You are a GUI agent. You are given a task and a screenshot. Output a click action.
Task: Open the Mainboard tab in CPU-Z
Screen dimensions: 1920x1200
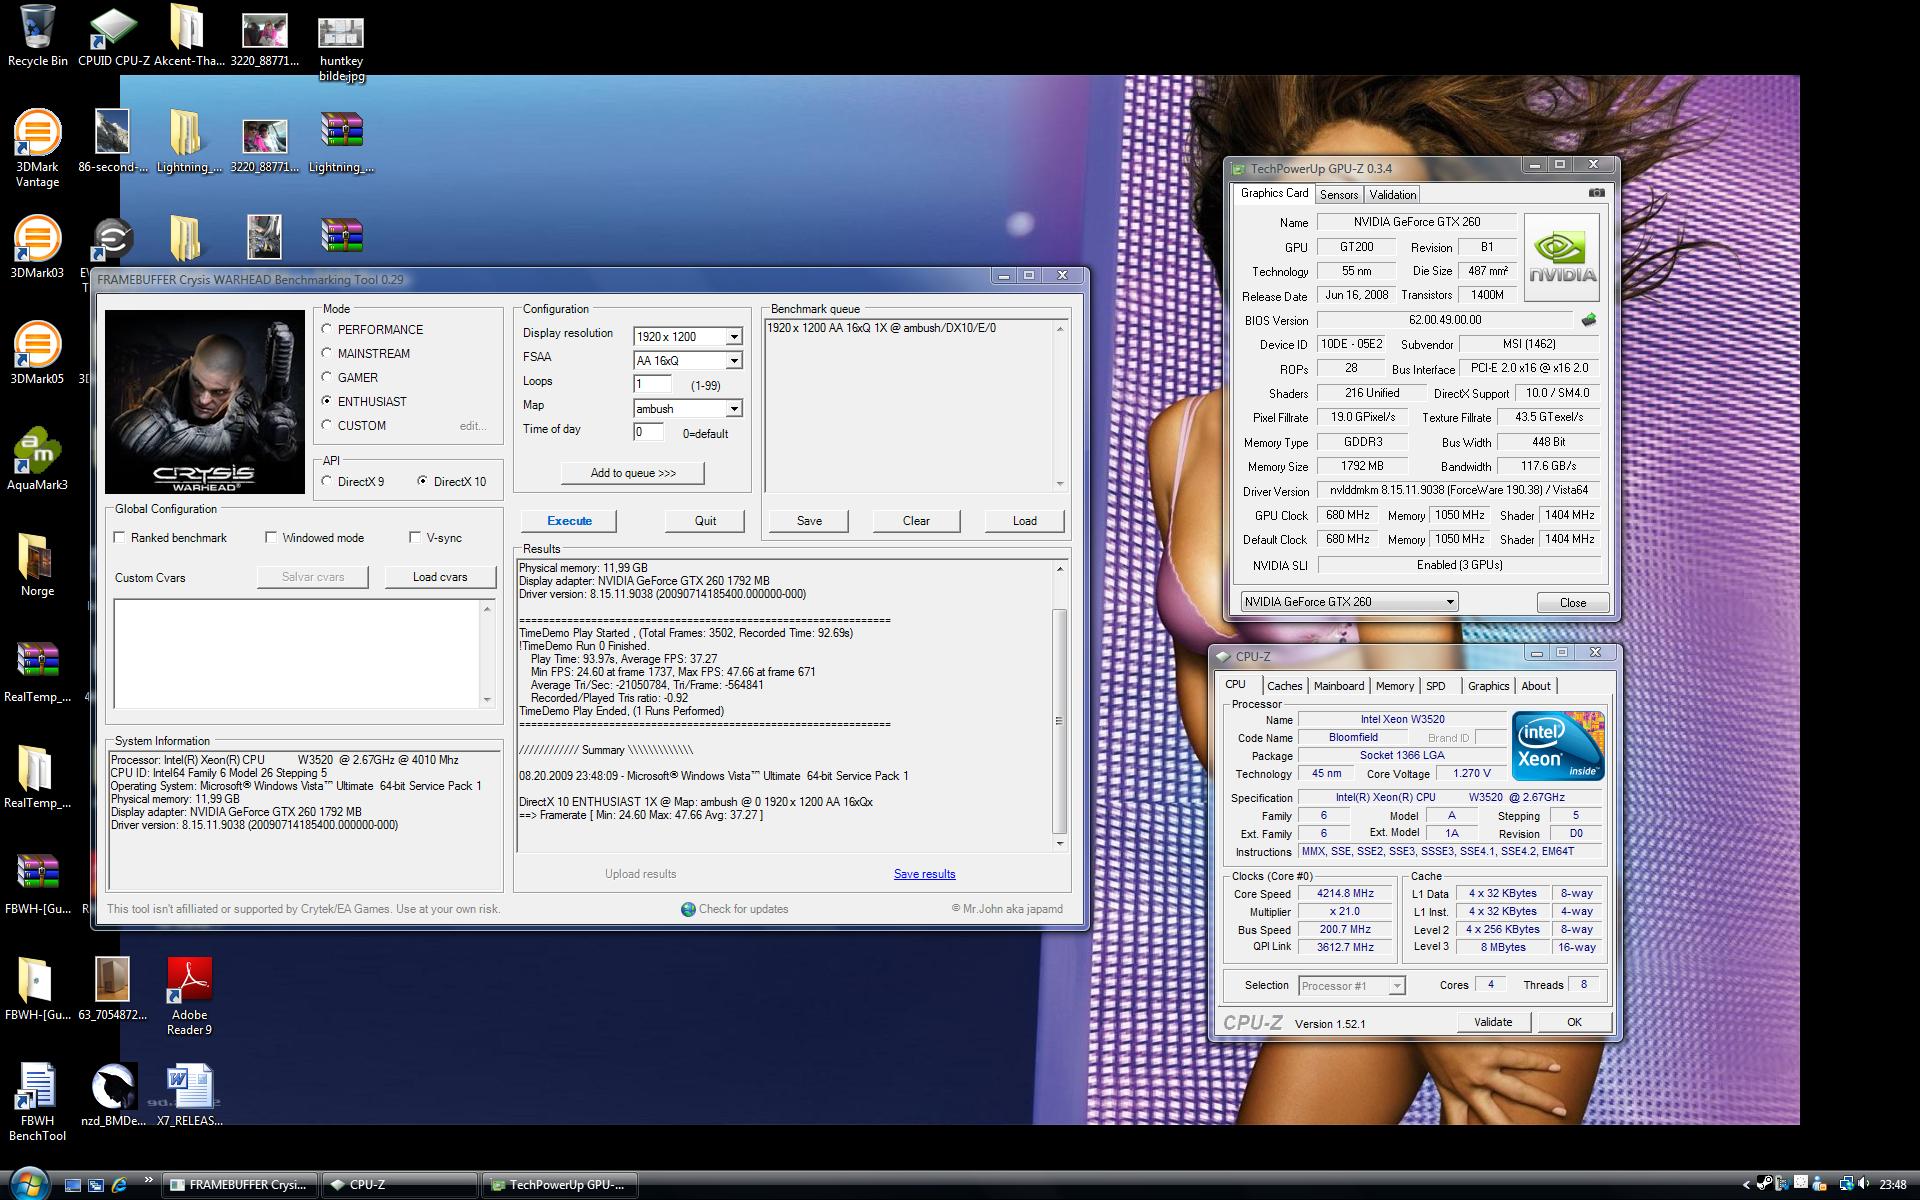tap(1338, 686)
